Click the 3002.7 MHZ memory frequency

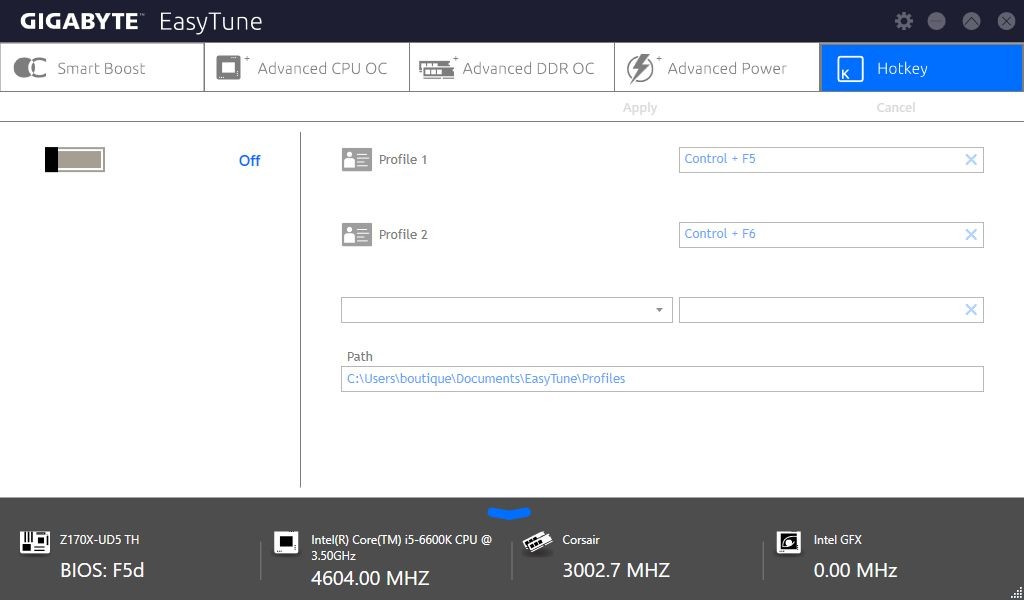click(x=616, y=571)
